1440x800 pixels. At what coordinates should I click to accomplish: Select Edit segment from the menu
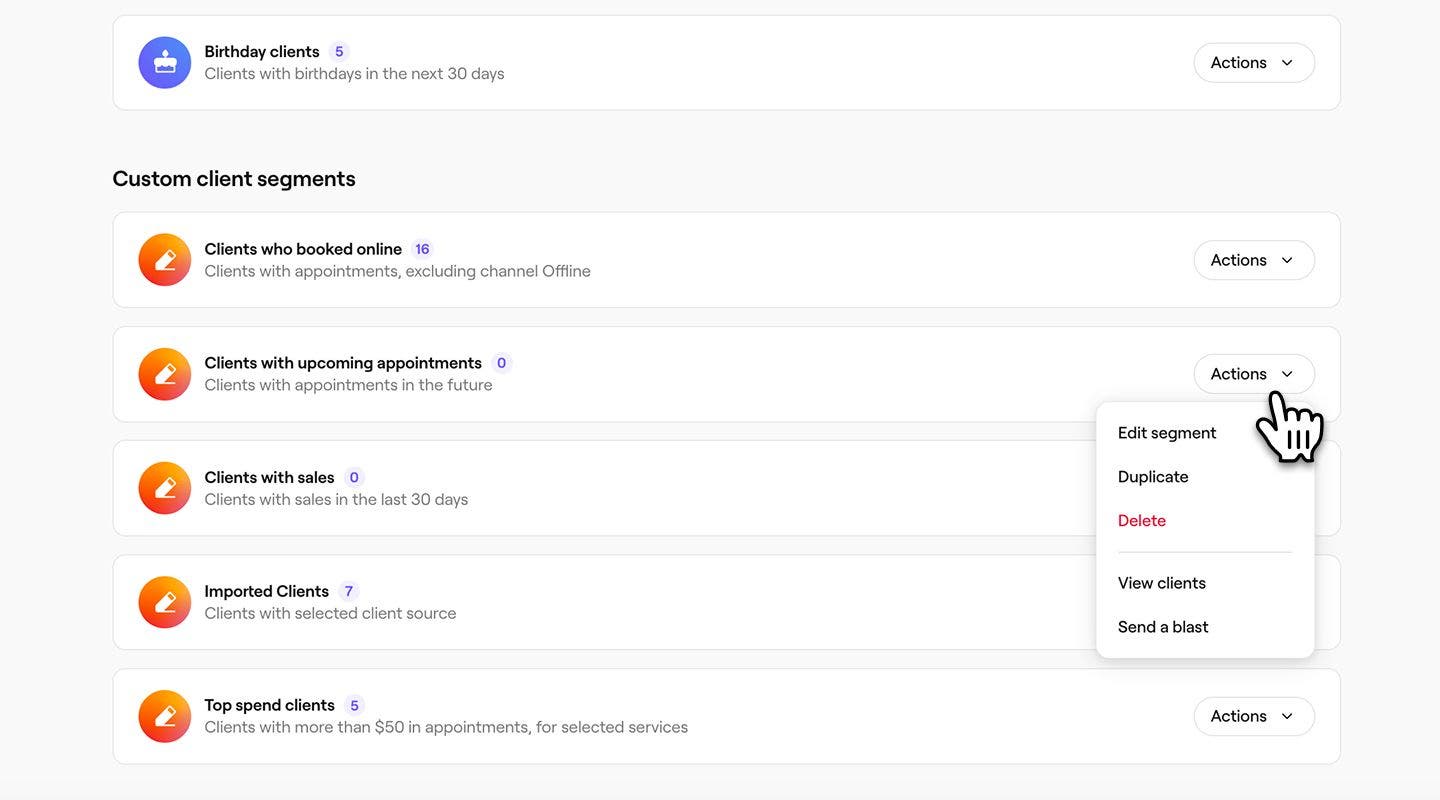point(1167,433)
